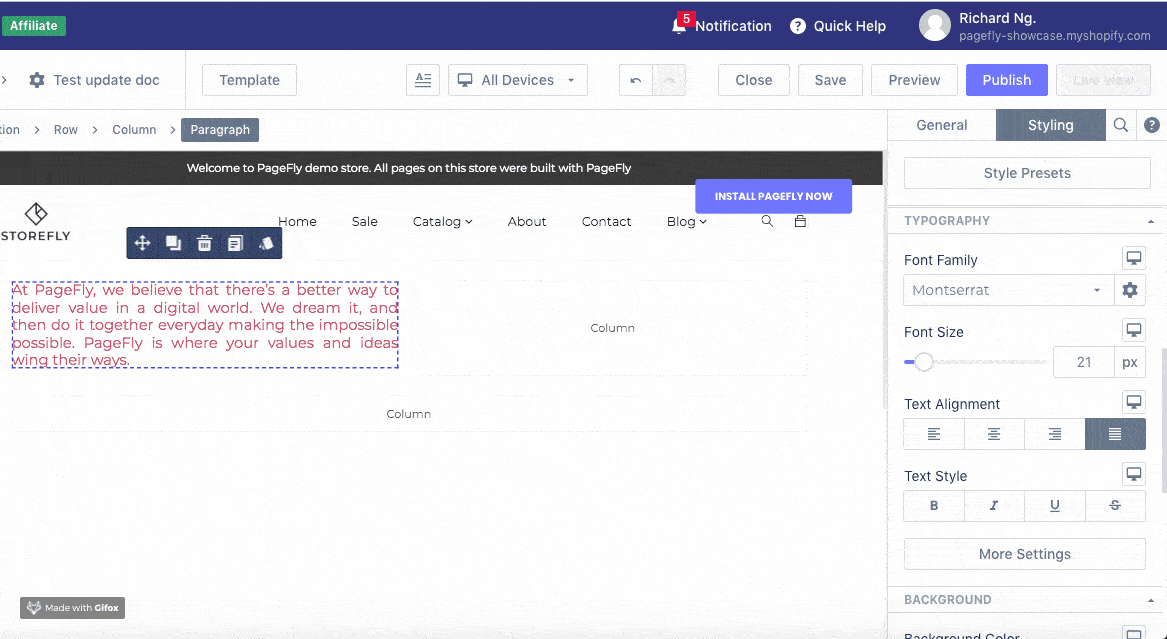Screen dimensions: 1167x639
Task: Open the Montserrat font family dropdown
Action: [x=1008, y=290]
